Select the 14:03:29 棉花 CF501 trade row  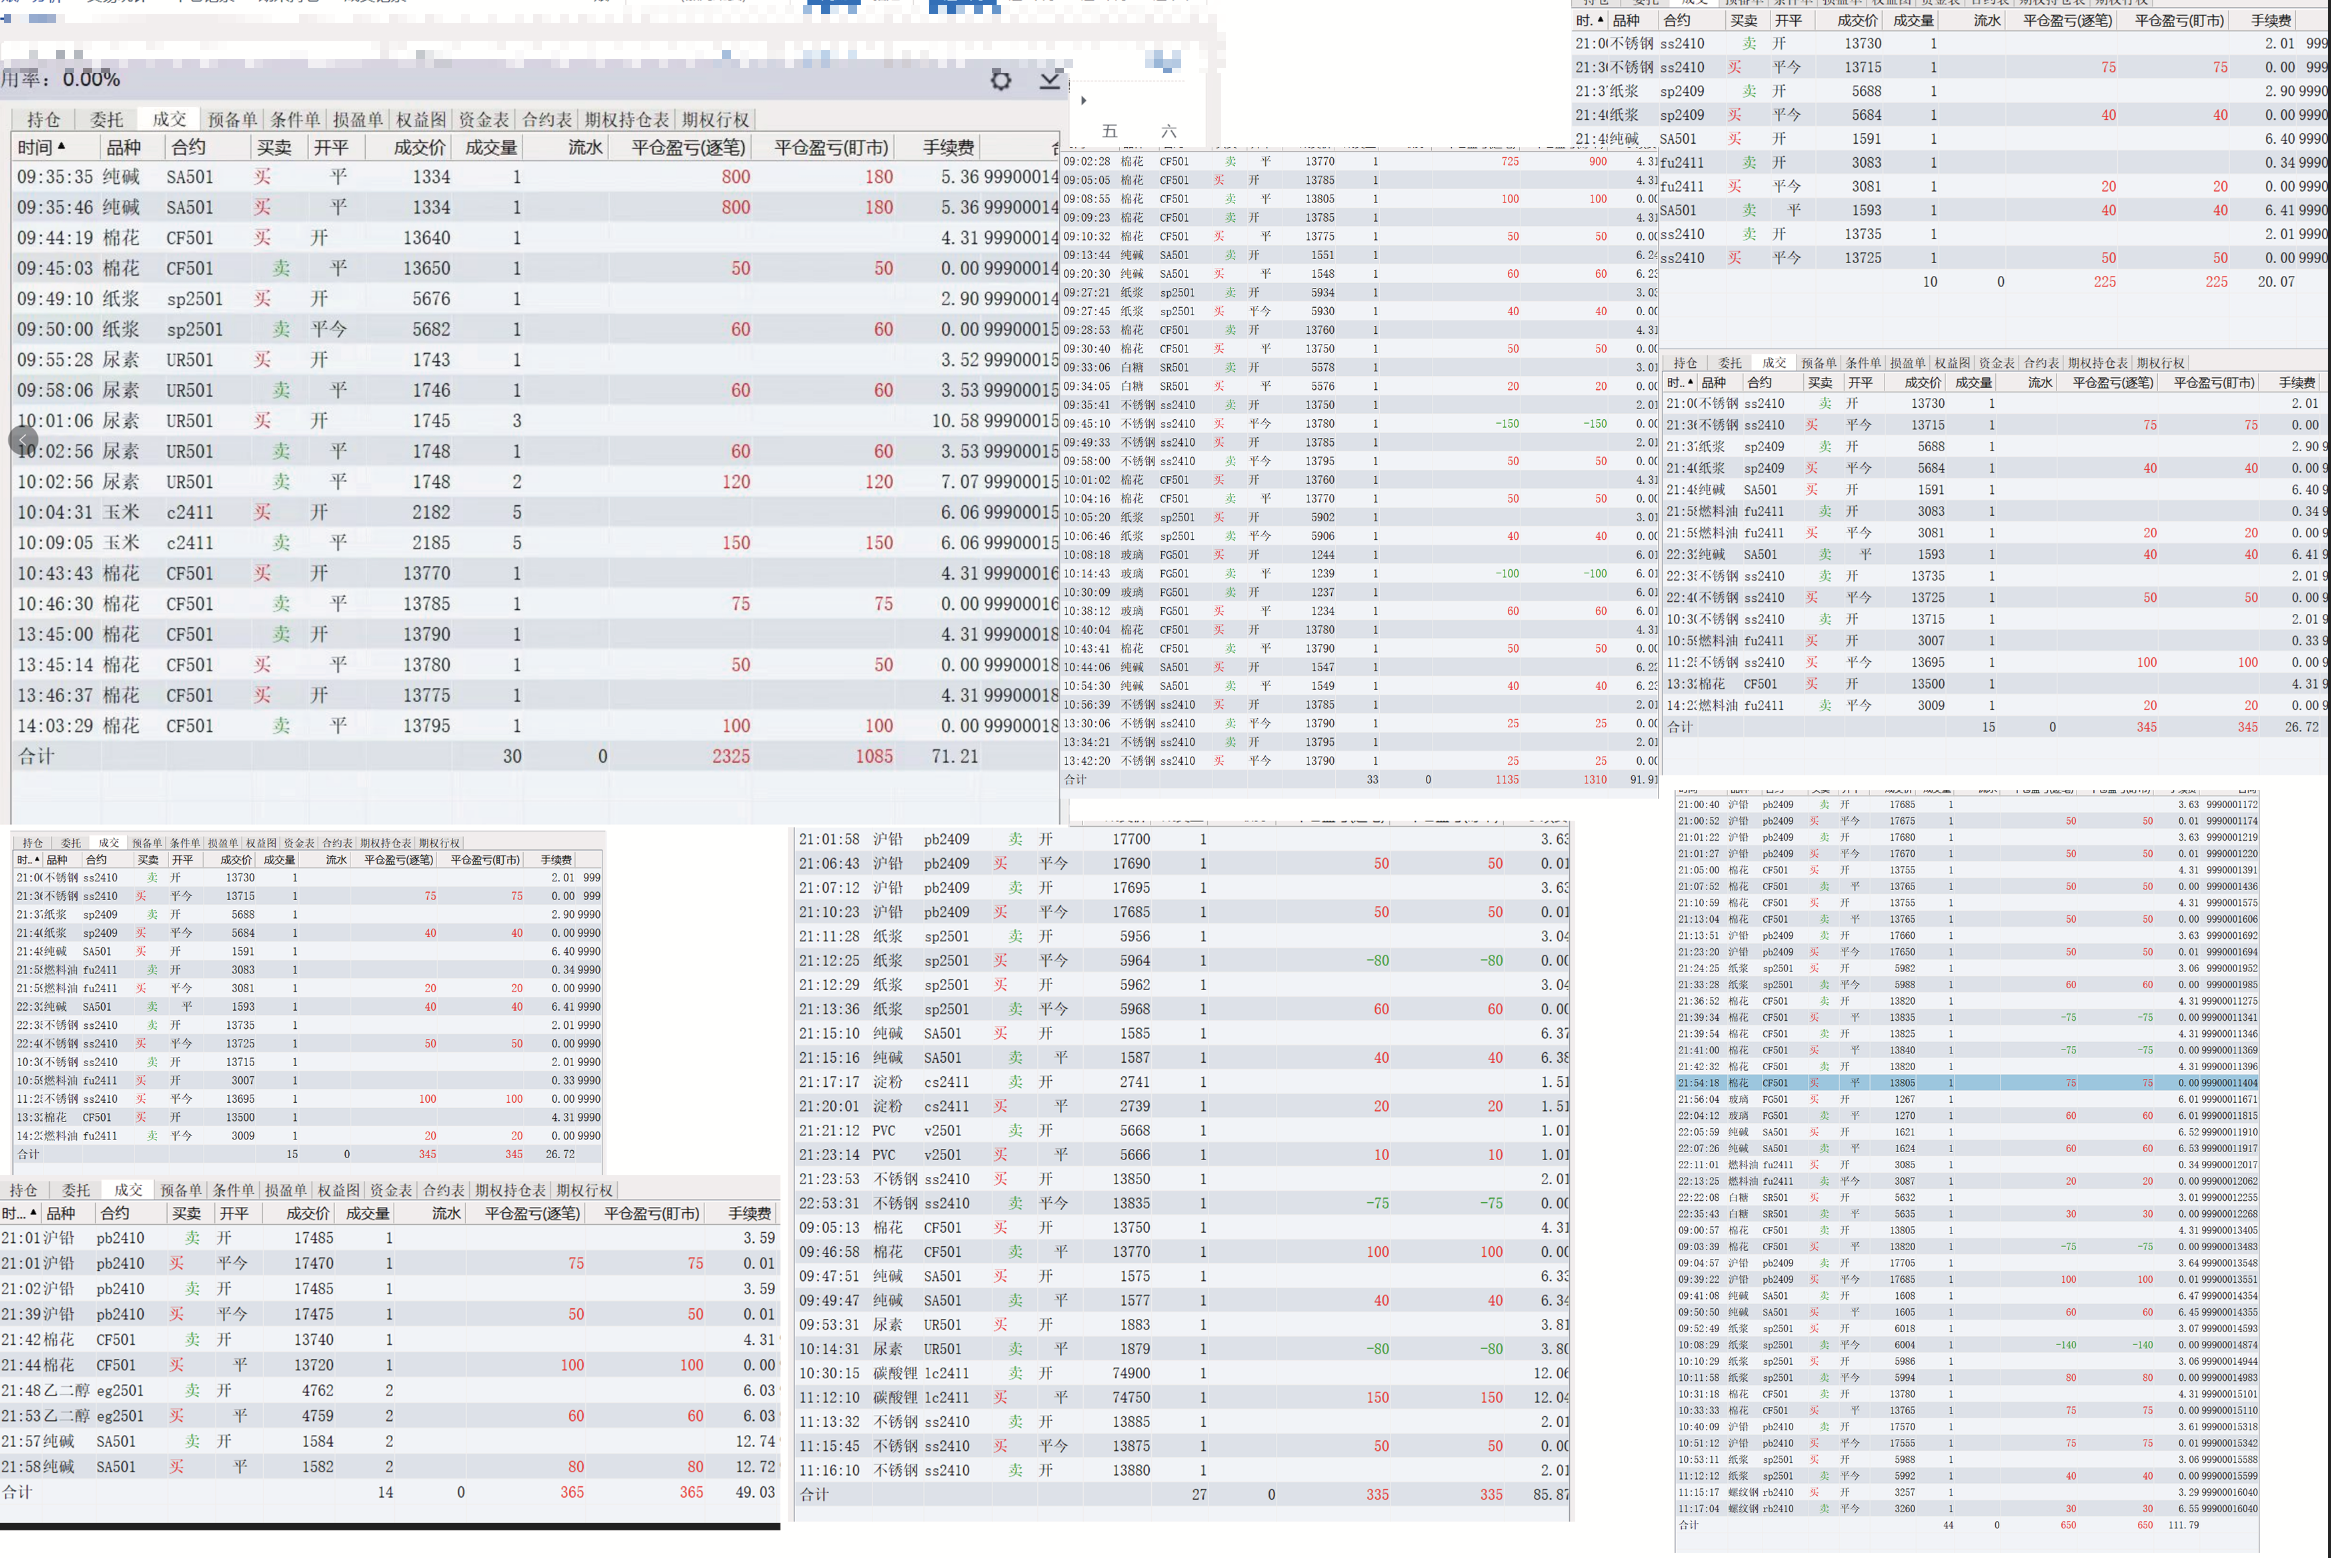[x=536, y=726]
